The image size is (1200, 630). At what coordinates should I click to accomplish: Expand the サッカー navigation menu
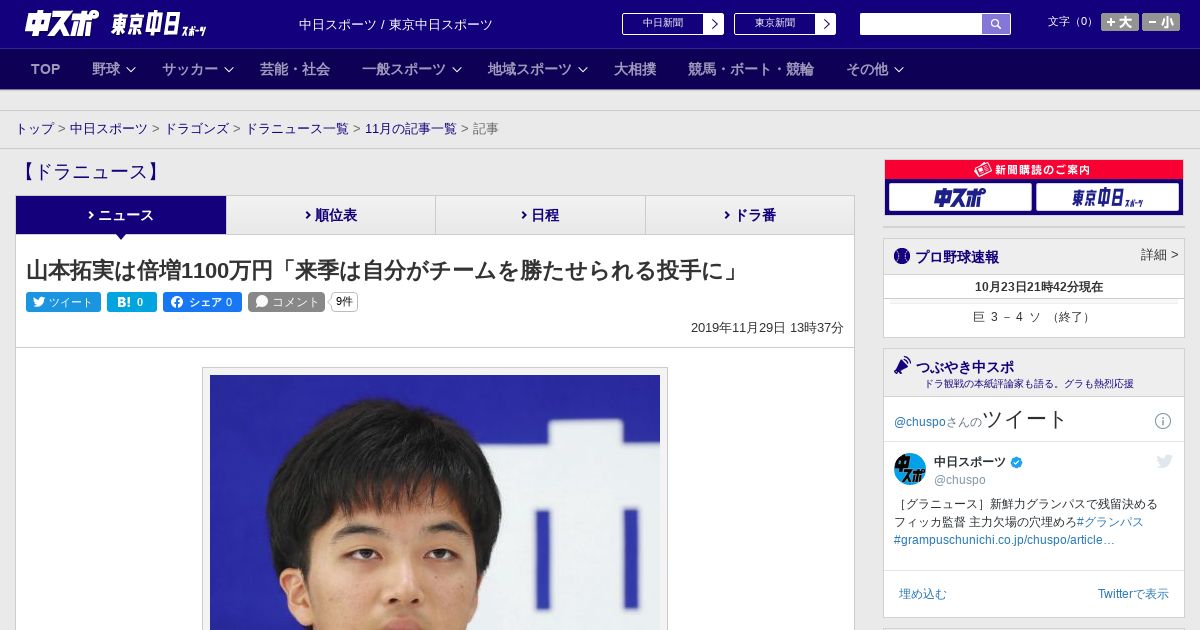click(x=198, y=69)
